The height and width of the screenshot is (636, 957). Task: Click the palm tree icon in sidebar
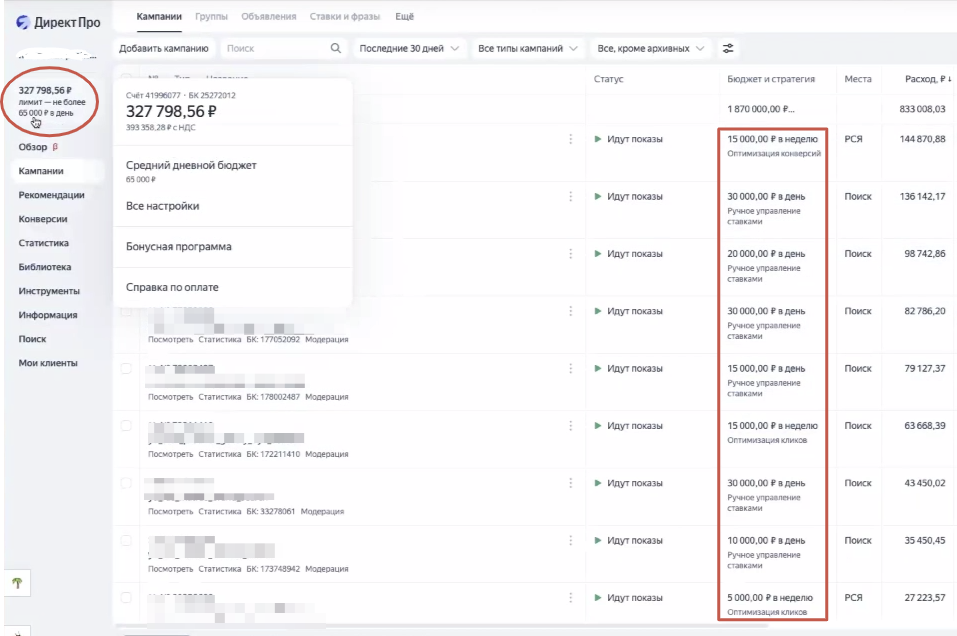pyautogui.click(x=17, y=583)
